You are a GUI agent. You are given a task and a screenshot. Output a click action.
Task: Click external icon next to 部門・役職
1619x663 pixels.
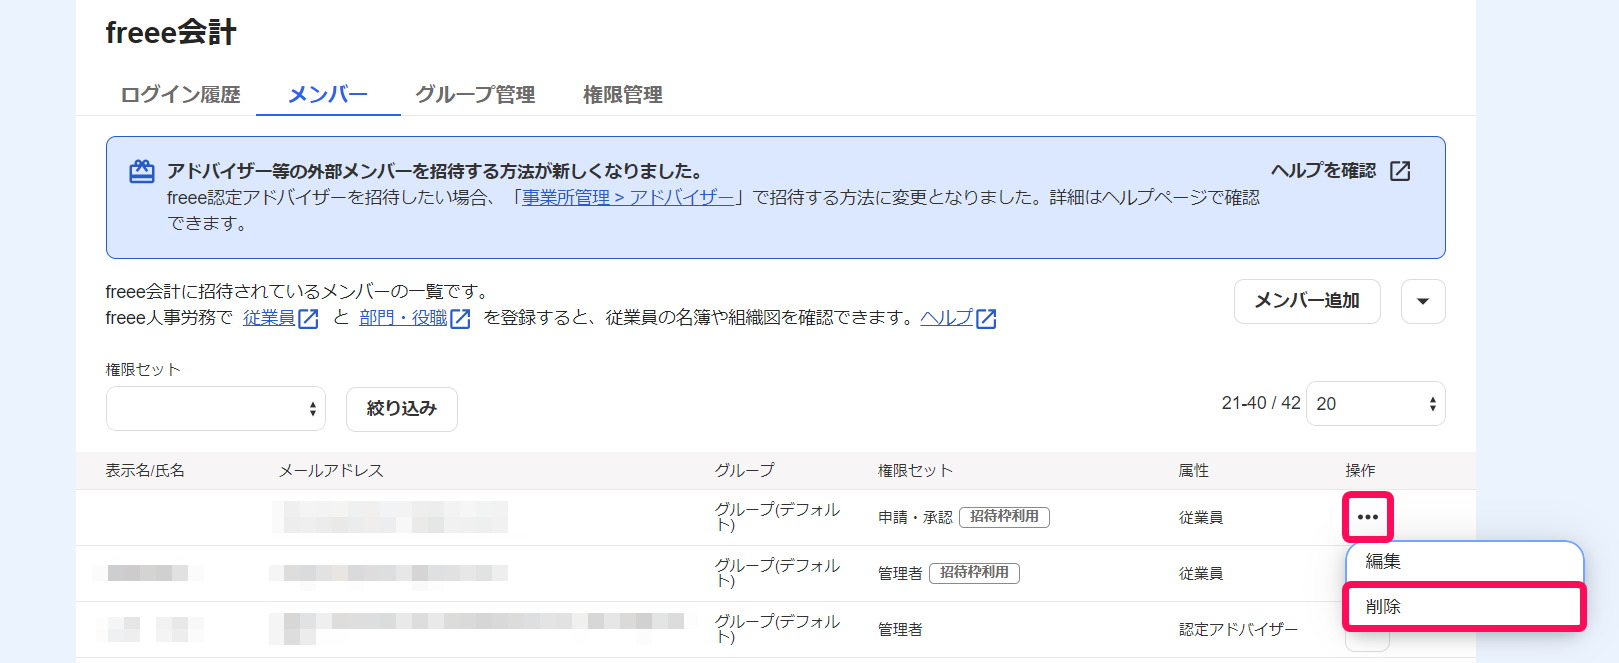(460, 319)
